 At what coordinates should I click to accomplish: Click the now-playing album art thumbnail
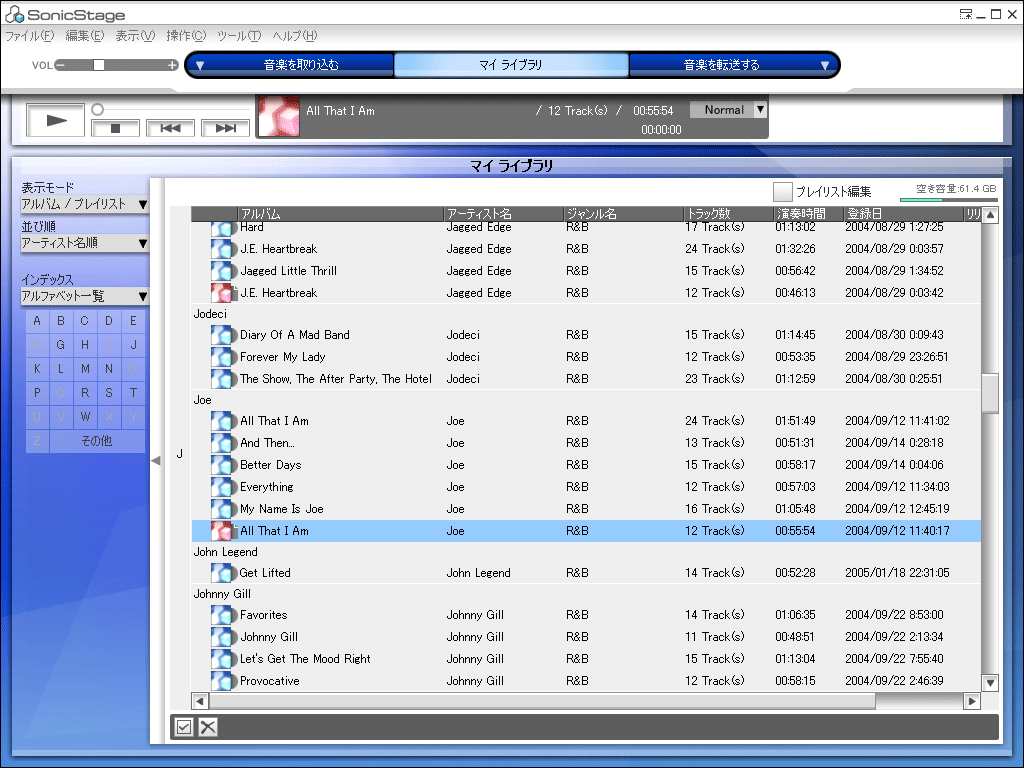[x=279, y=116]
